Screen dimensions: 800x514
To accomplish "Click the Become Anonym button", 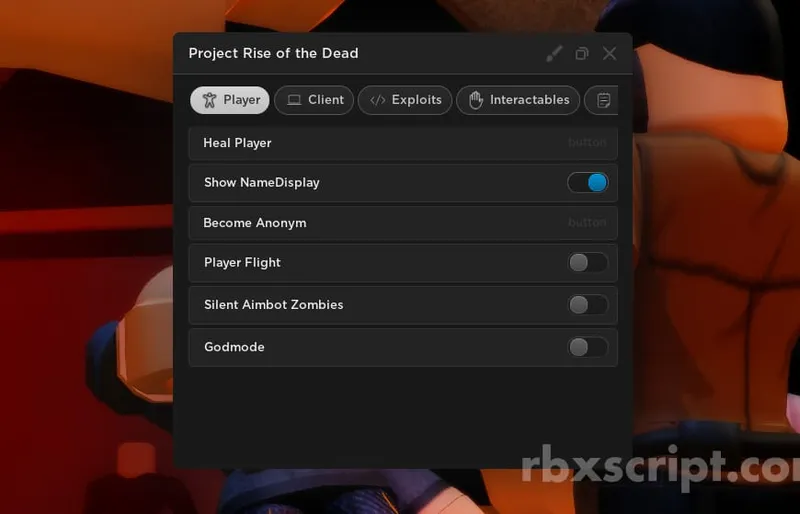I will 403,223.
